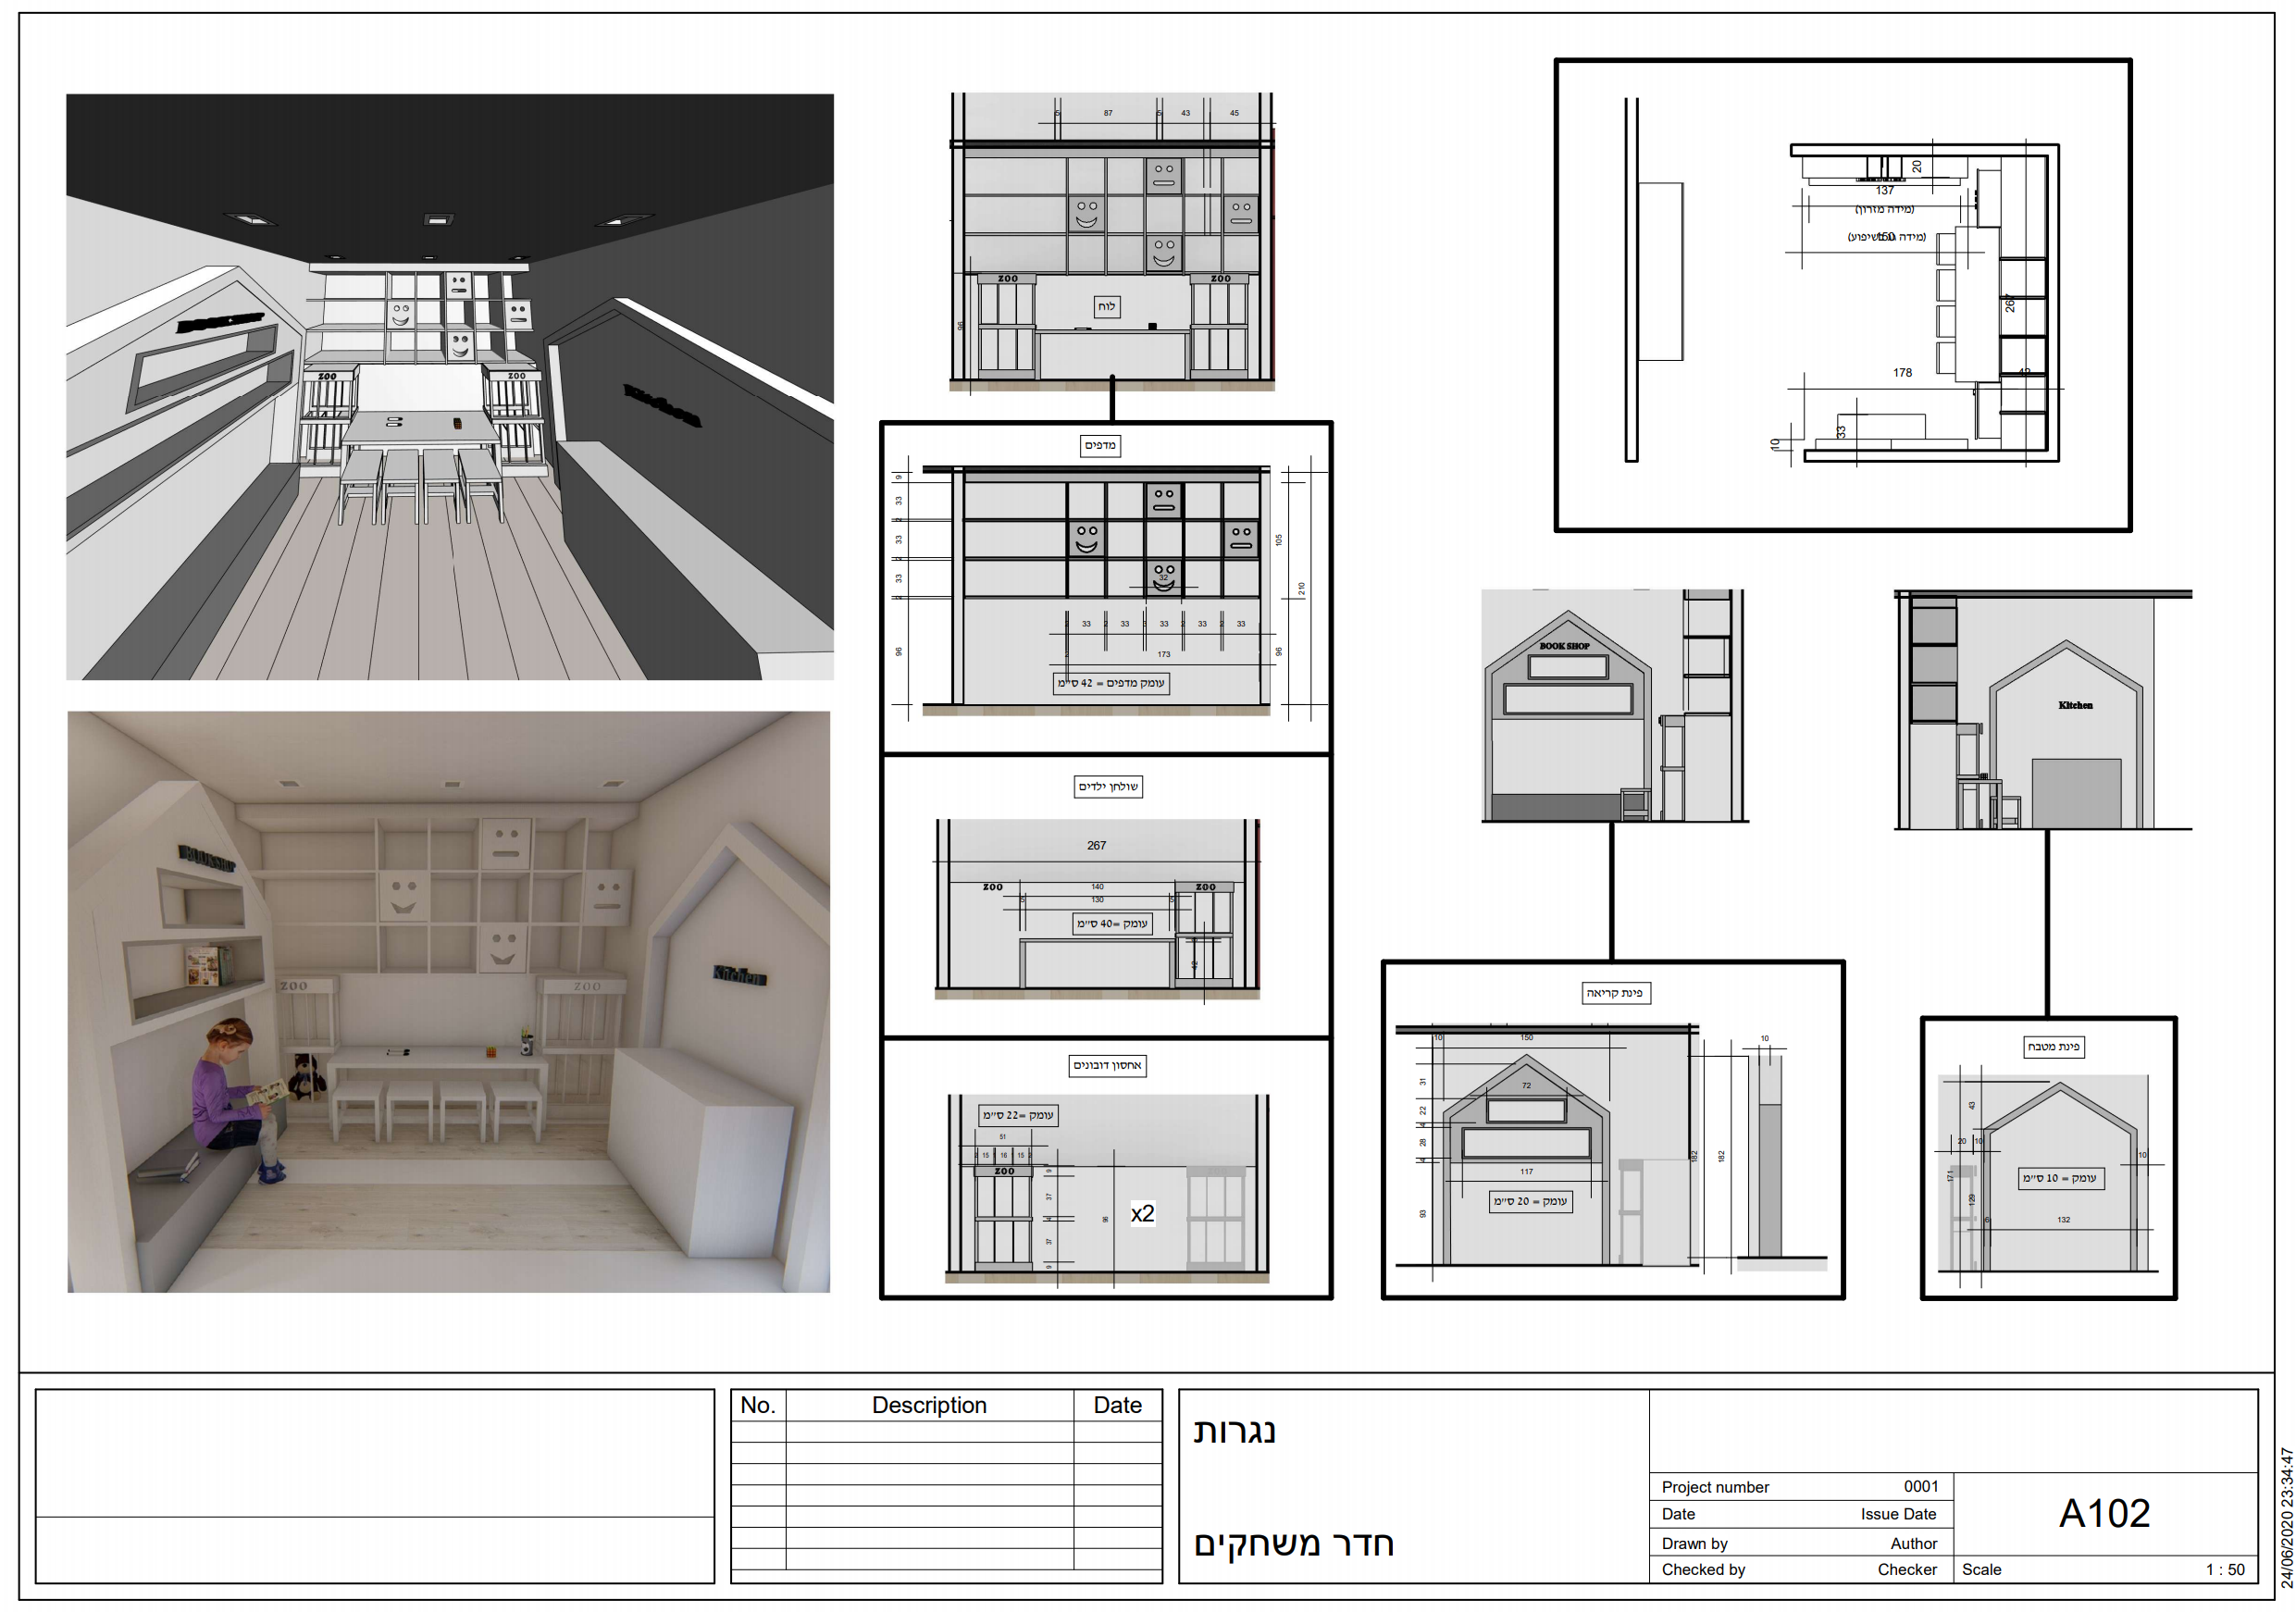Select the BOOK SHOP house elevation drawing
This screenshot has width=2296, height=1612.
[1613, 706]
